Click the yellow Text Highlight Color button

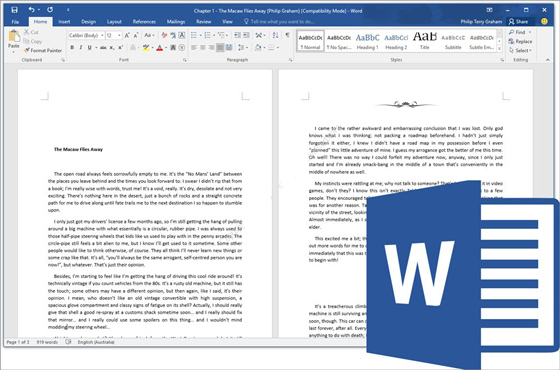tap(146, 48)
